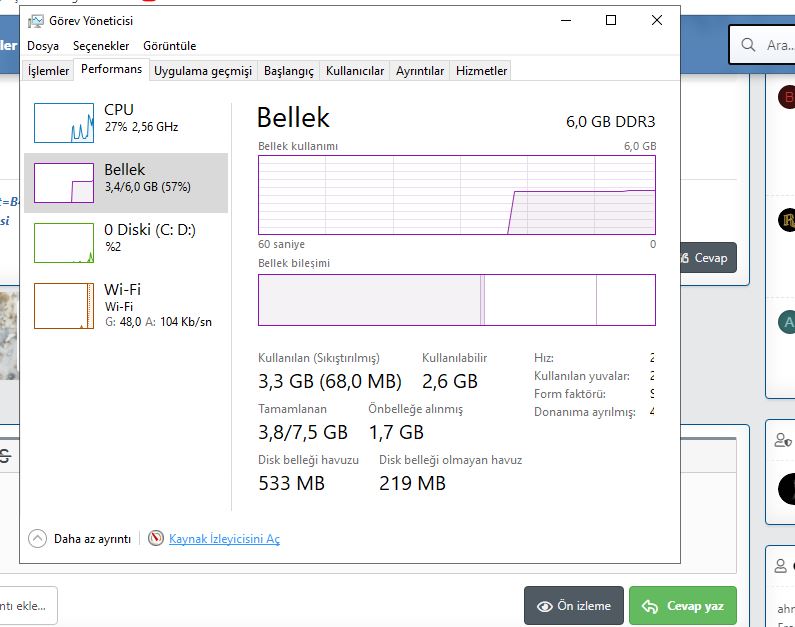795x627 pixels.
Task: Click the Ön izleme preview button
Action: pyautogui.click(x=573, y=606)
